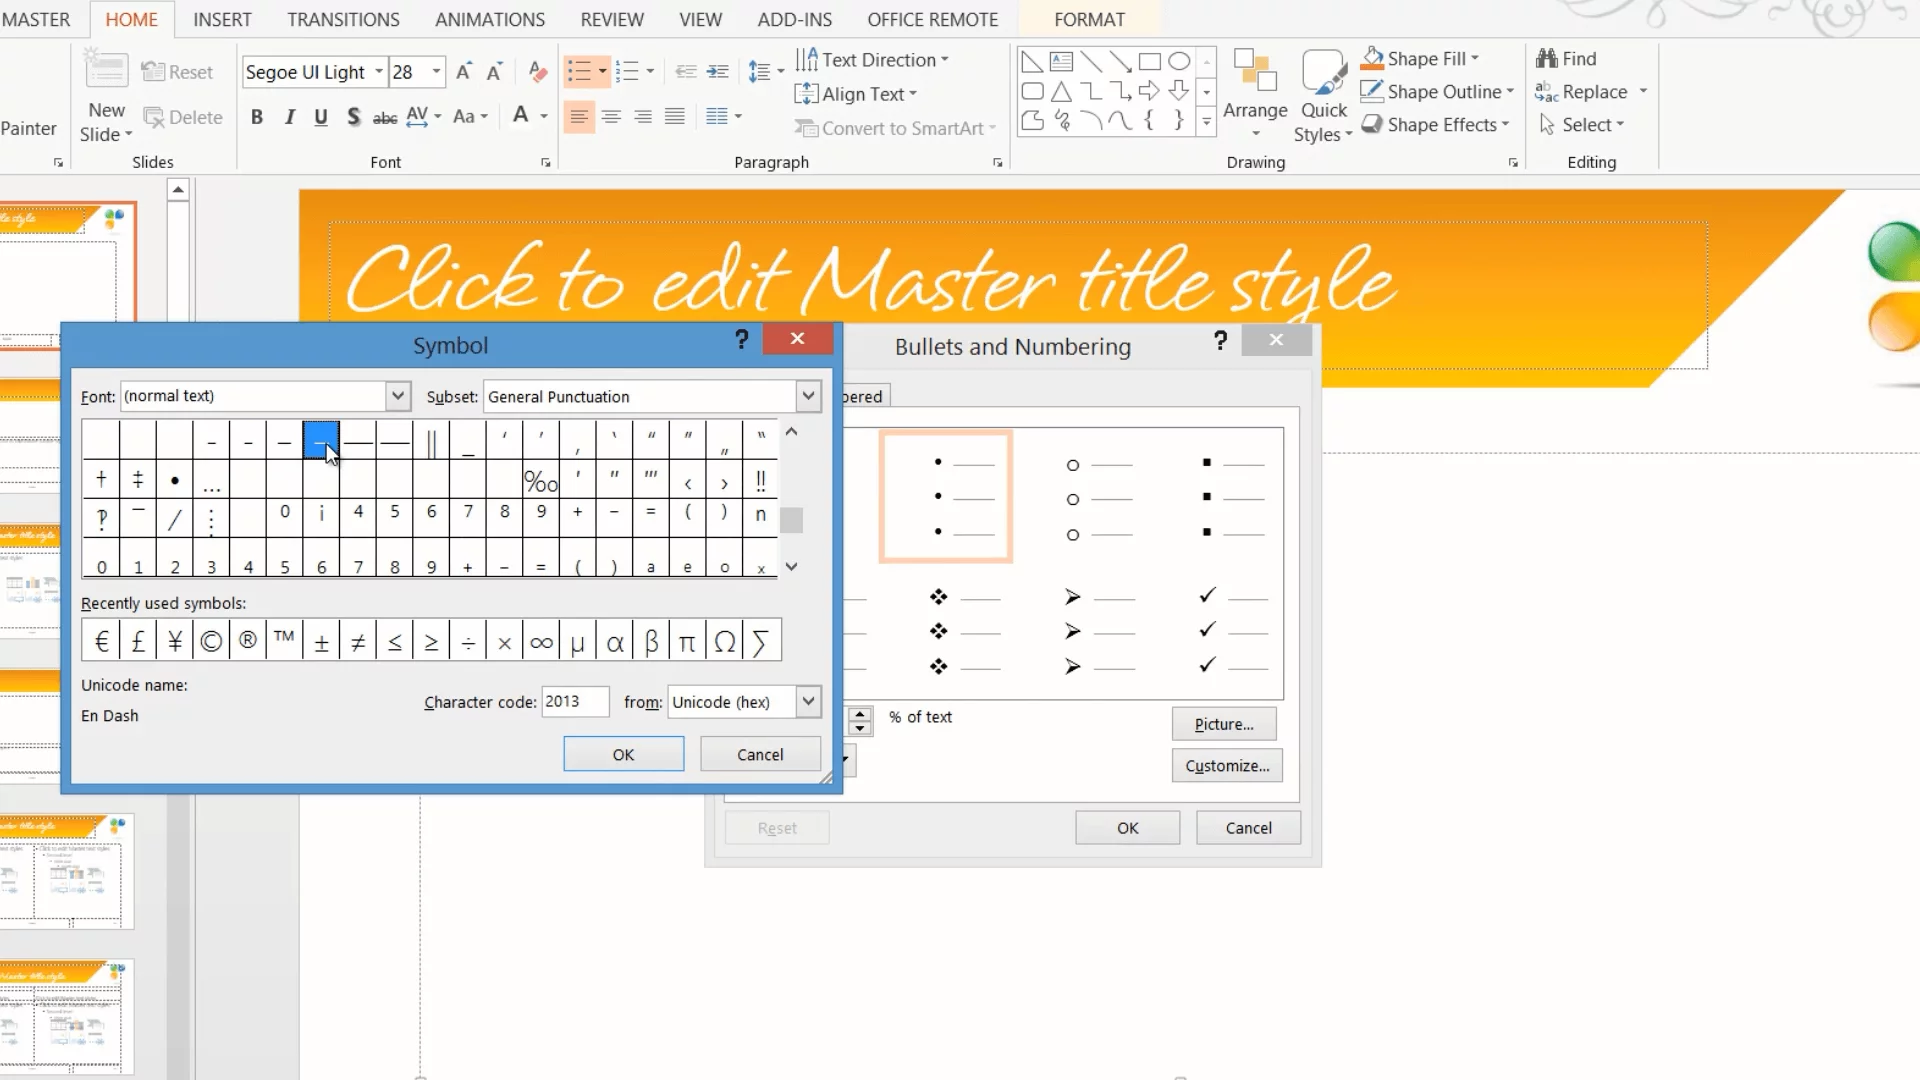Open the symbol Font dropdown
Image resolution: width=1920 pixels, height=1080 pixels.
(398, 396)
